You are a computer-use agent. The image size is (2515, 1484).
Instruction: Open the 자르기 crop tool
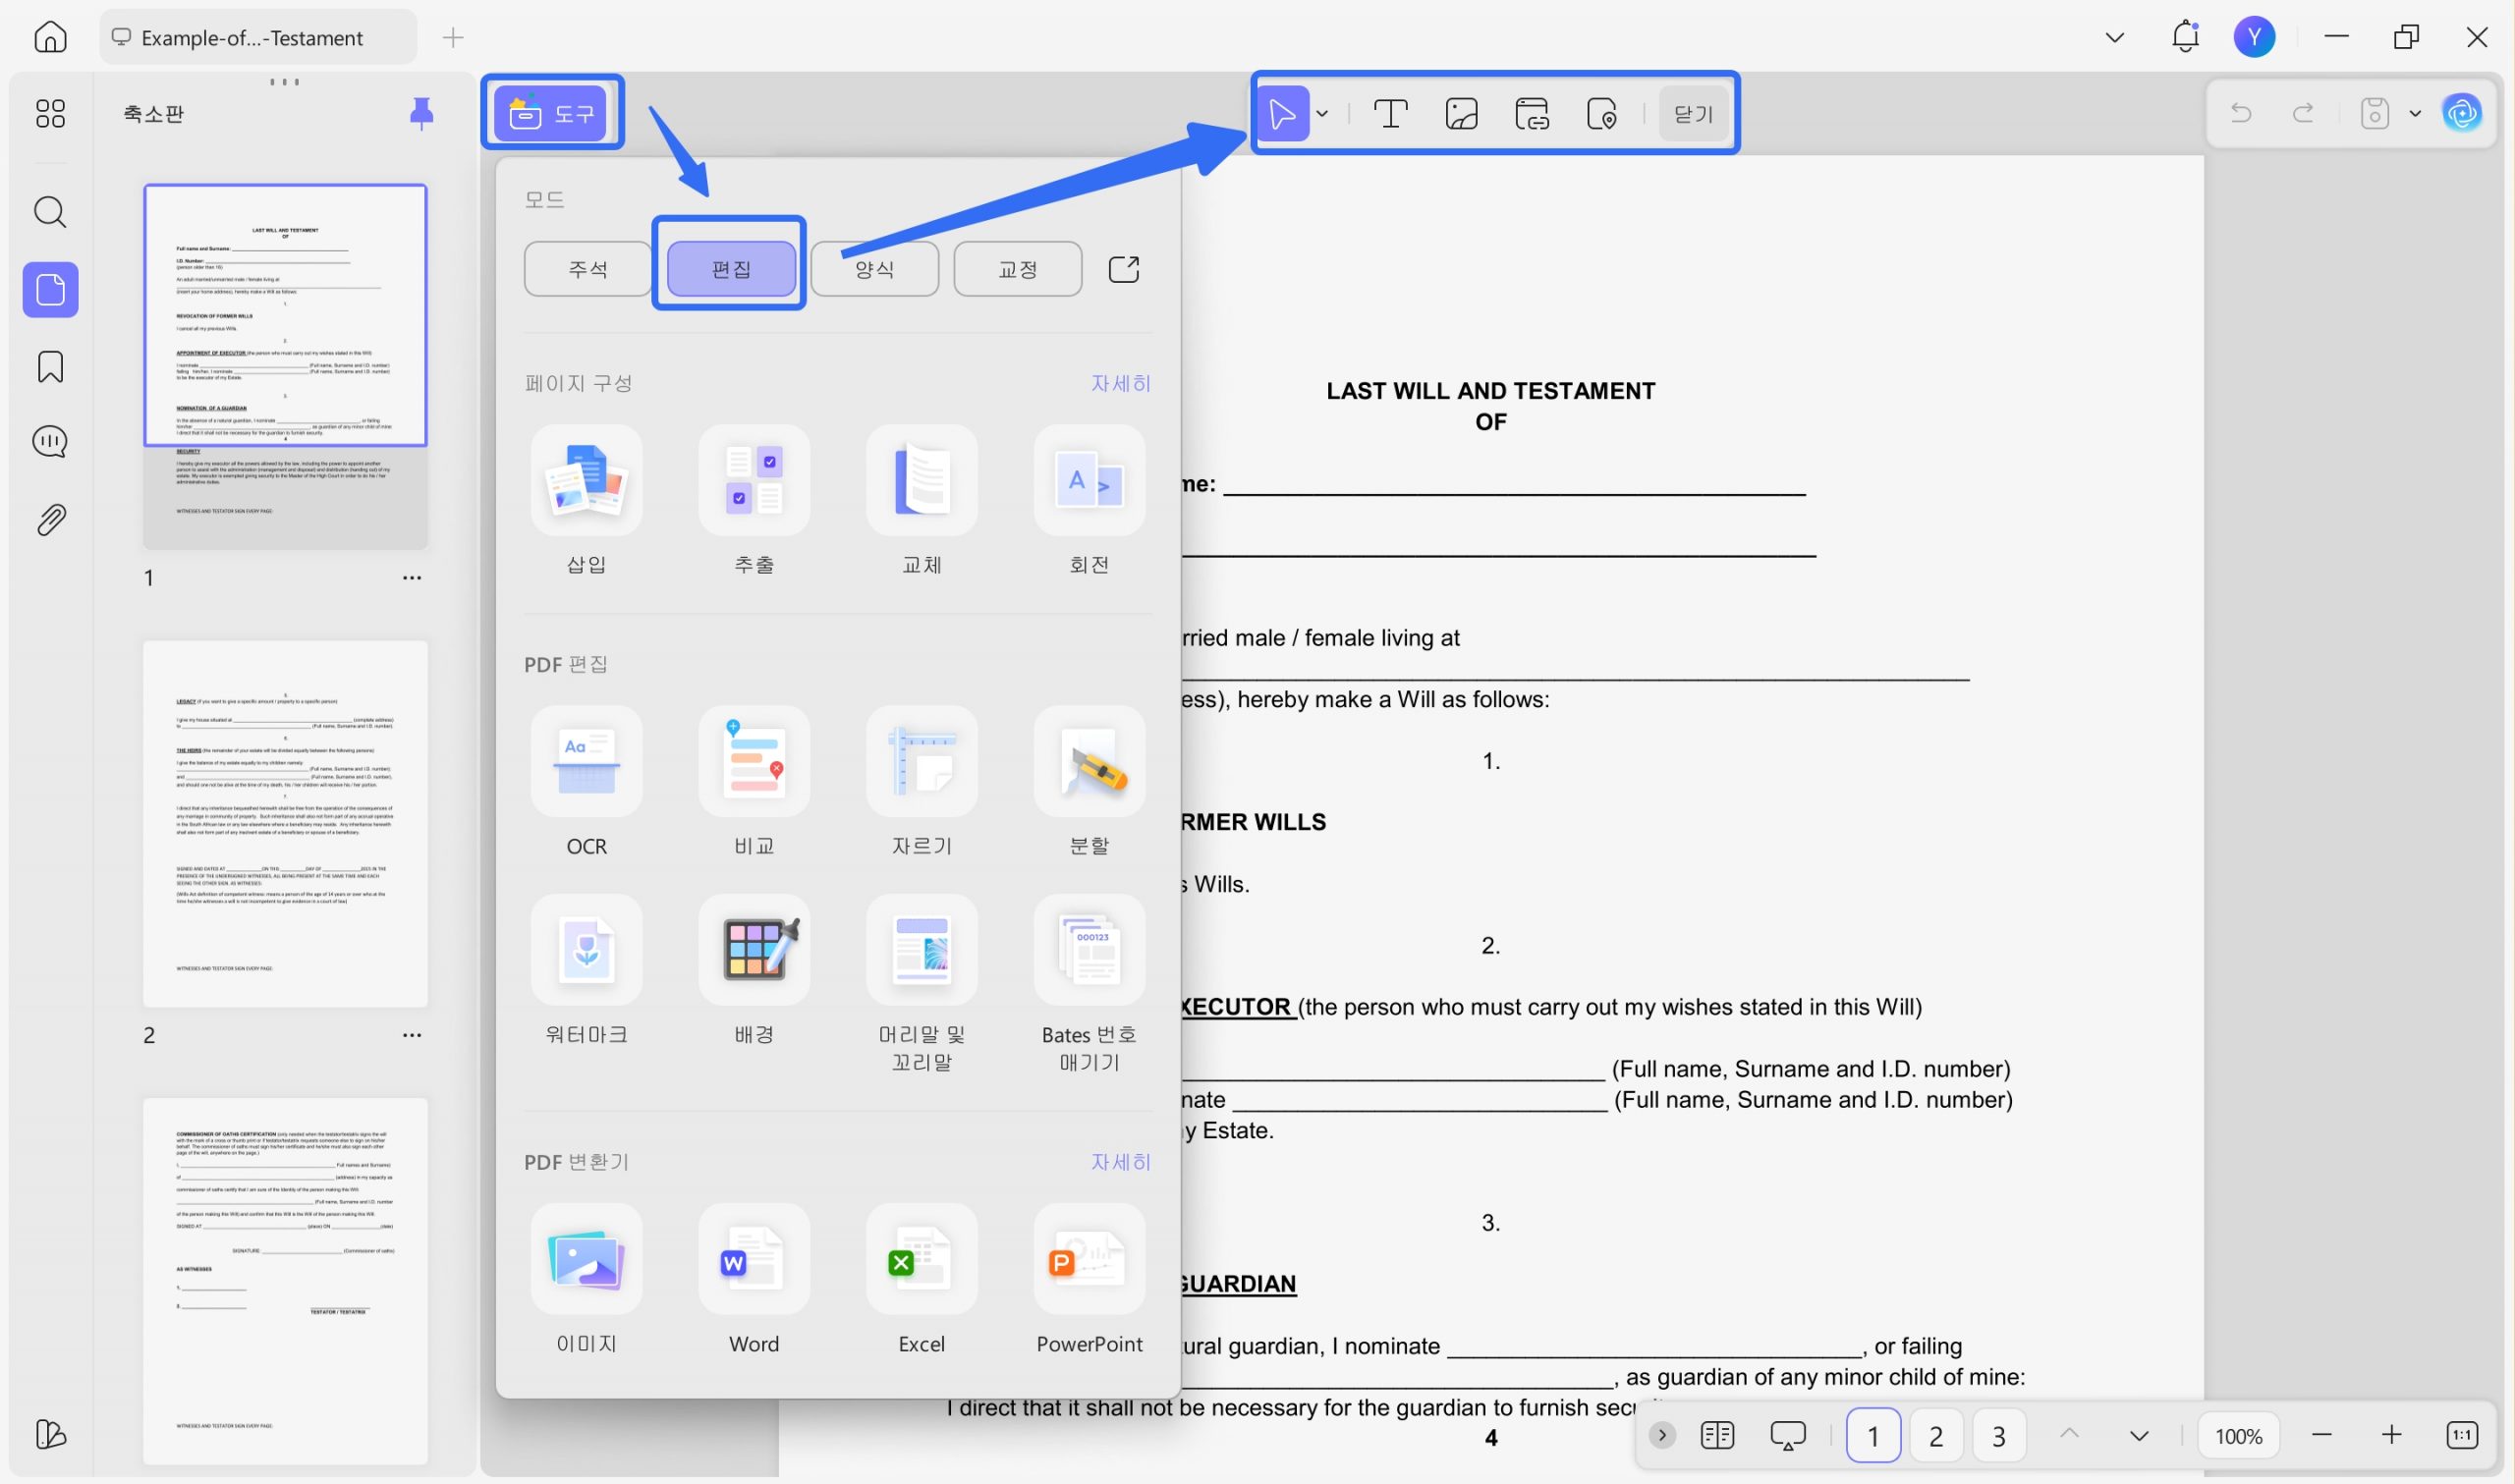(x=921, y=783)
